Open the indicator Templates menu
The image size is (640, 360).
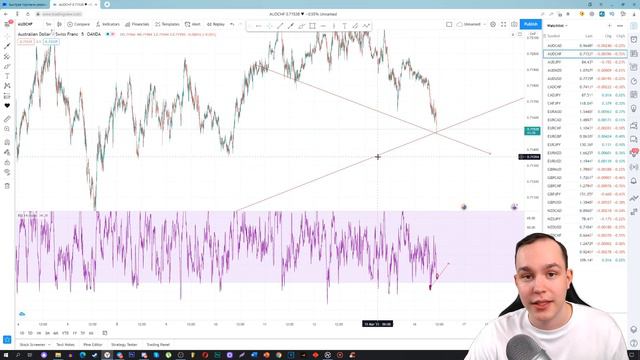[167, 24]
